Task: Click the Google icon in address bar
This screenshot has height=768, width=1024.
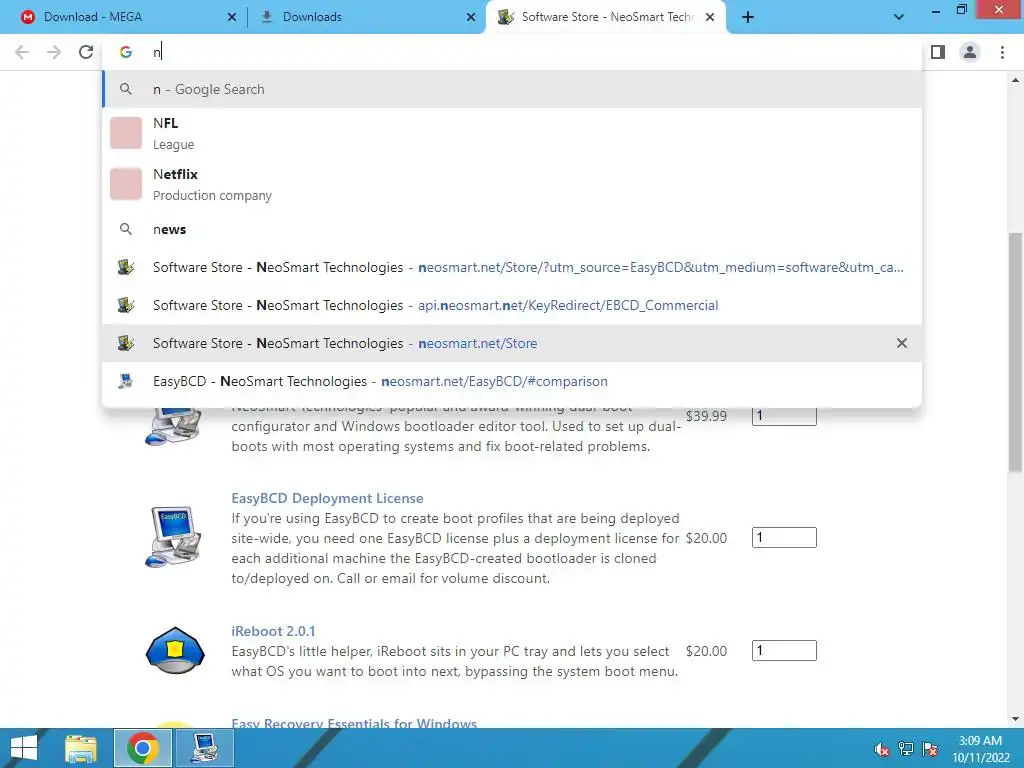Action: 126,52
